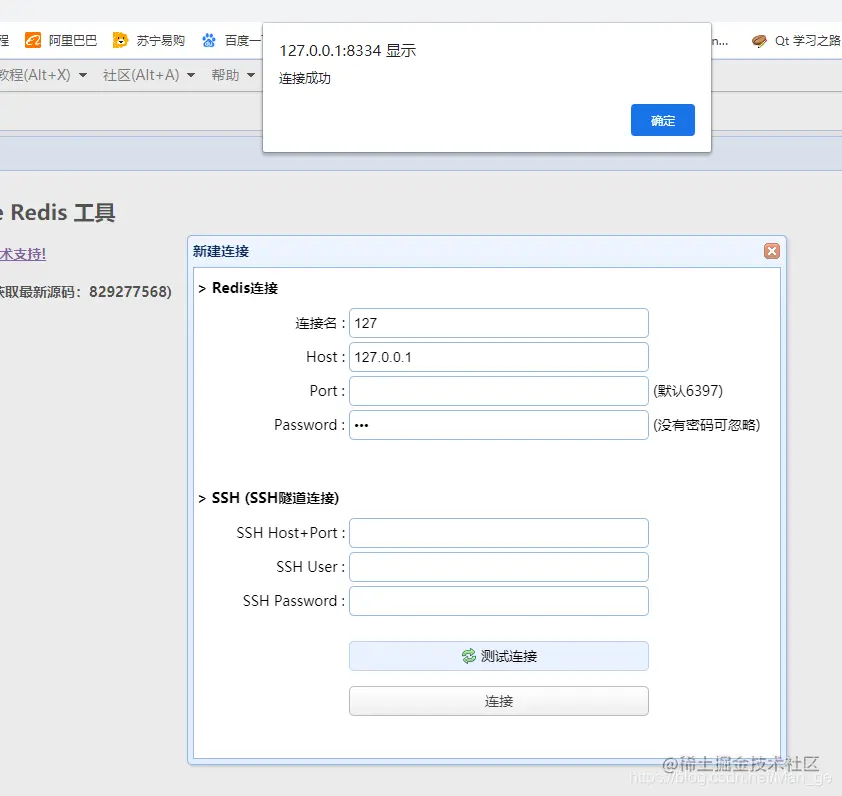Click the 连接 button
This screenshot has height=796, width=842.
click(498, 701)
